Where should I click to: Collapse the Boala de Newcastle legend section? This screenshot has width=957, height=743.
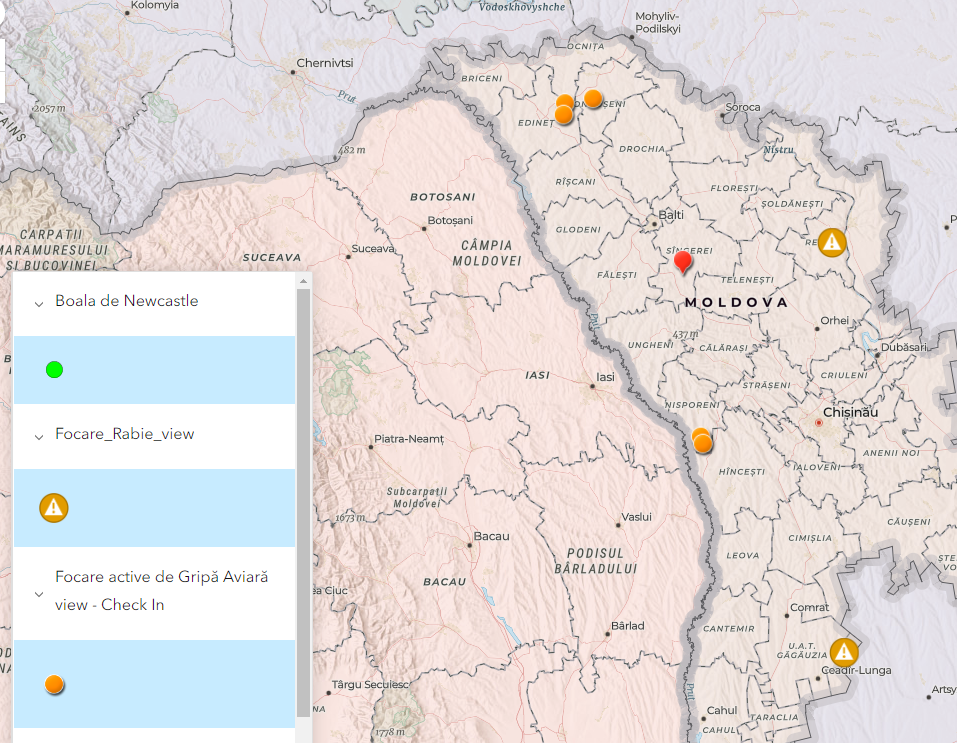[x=38, y=302]
